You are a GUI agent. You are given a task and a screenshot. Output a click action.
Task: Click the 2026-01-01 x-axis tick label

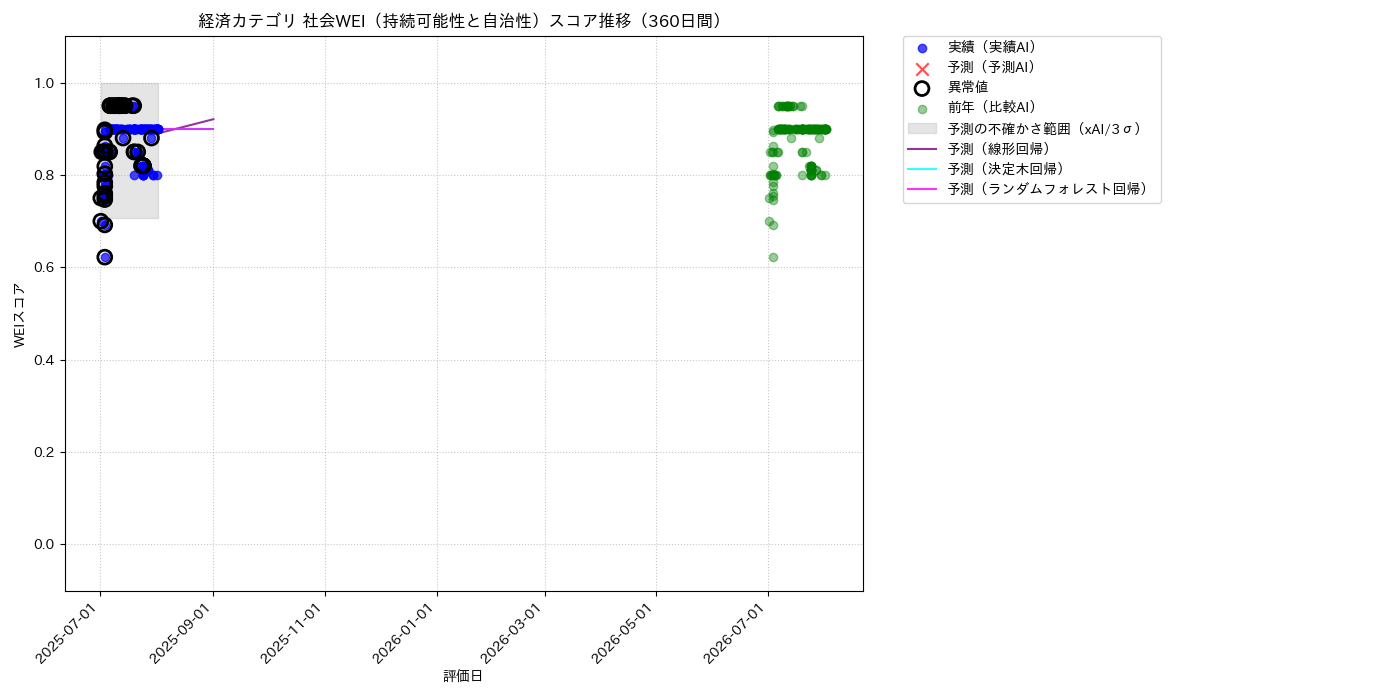[x=406, y=632]
